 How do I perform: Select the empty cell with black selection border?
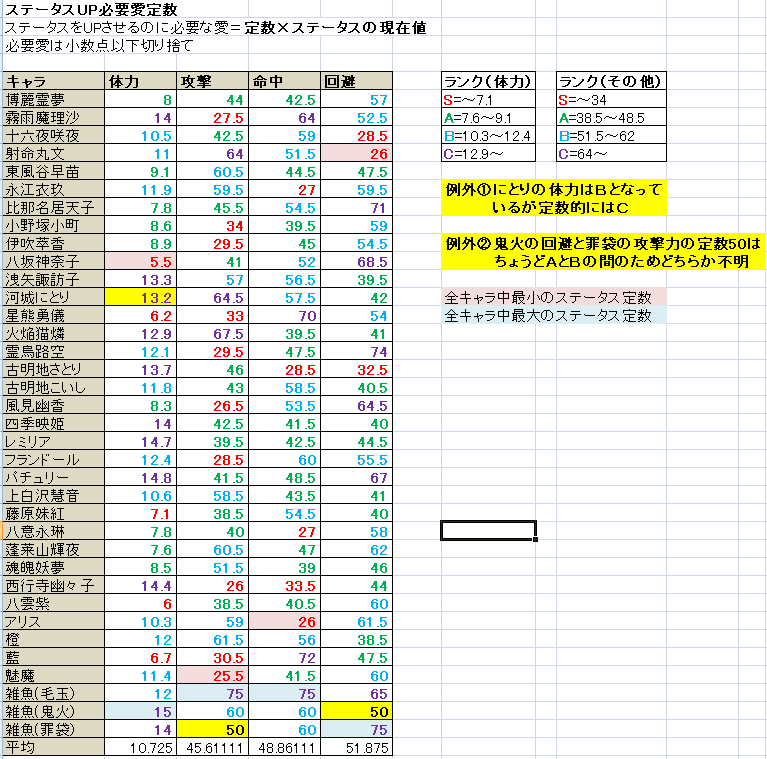[x=488, y=530]
